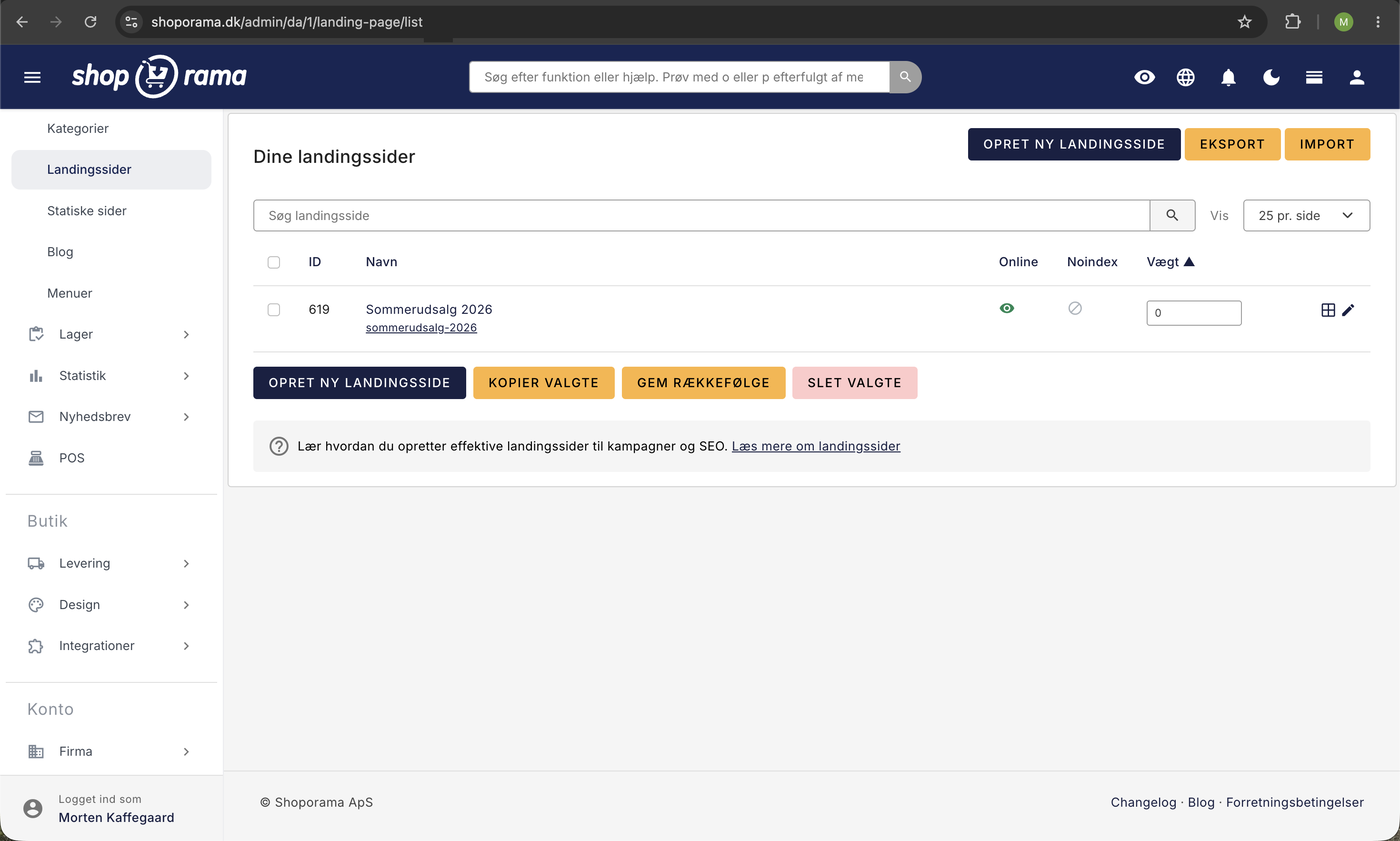Click the help question mark icon
The image size is (1400, 841).
pyautogui.click(x=279, y=446)
